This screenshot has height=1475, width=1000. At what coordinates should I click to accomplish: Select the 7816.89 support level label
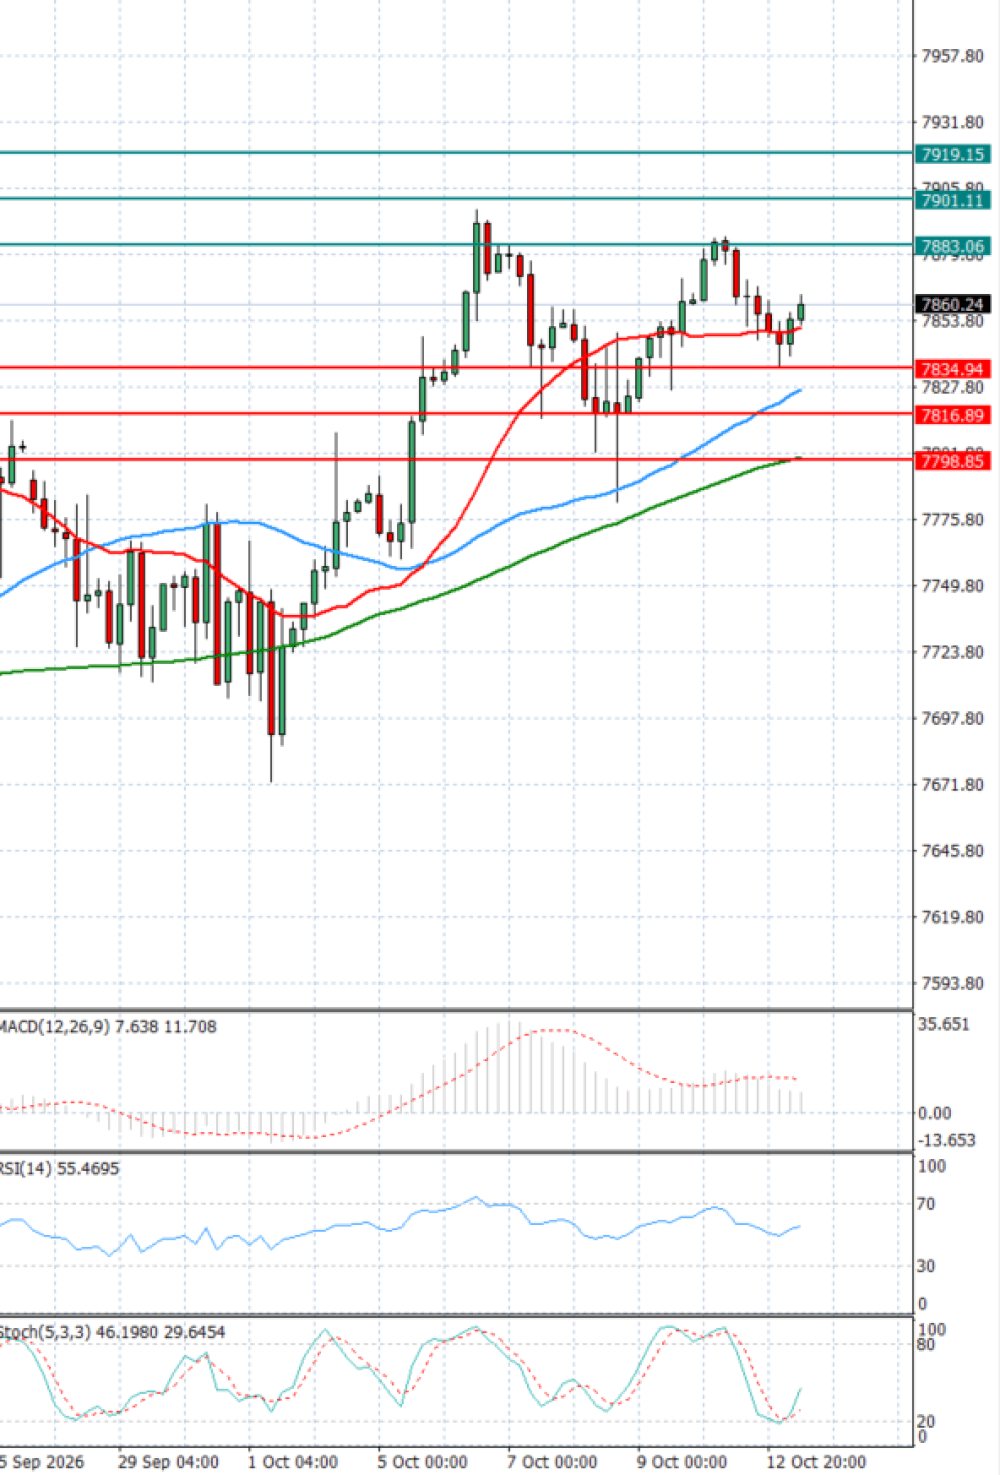pyautogui.click(x=953, y=415)
